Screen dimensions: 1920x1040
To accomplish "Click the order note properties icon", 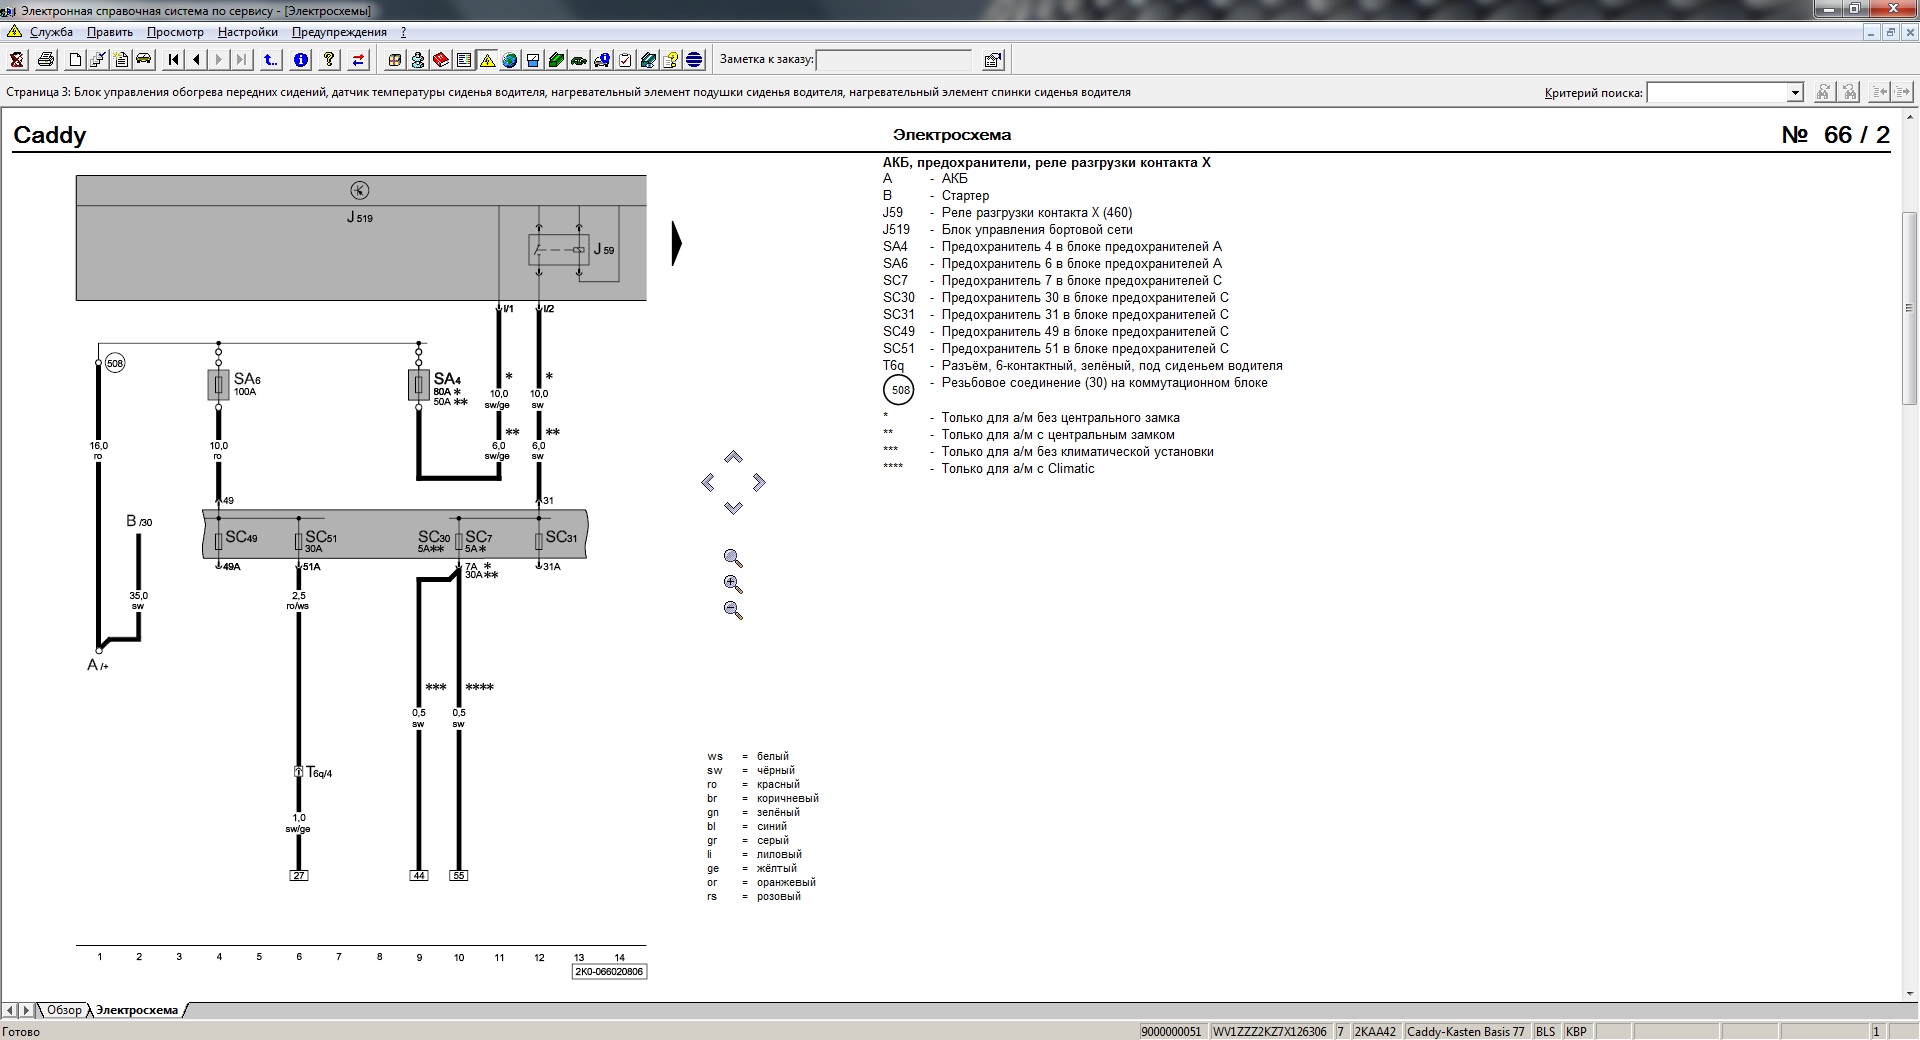I will pyautogui.click(x=993, y=60).
